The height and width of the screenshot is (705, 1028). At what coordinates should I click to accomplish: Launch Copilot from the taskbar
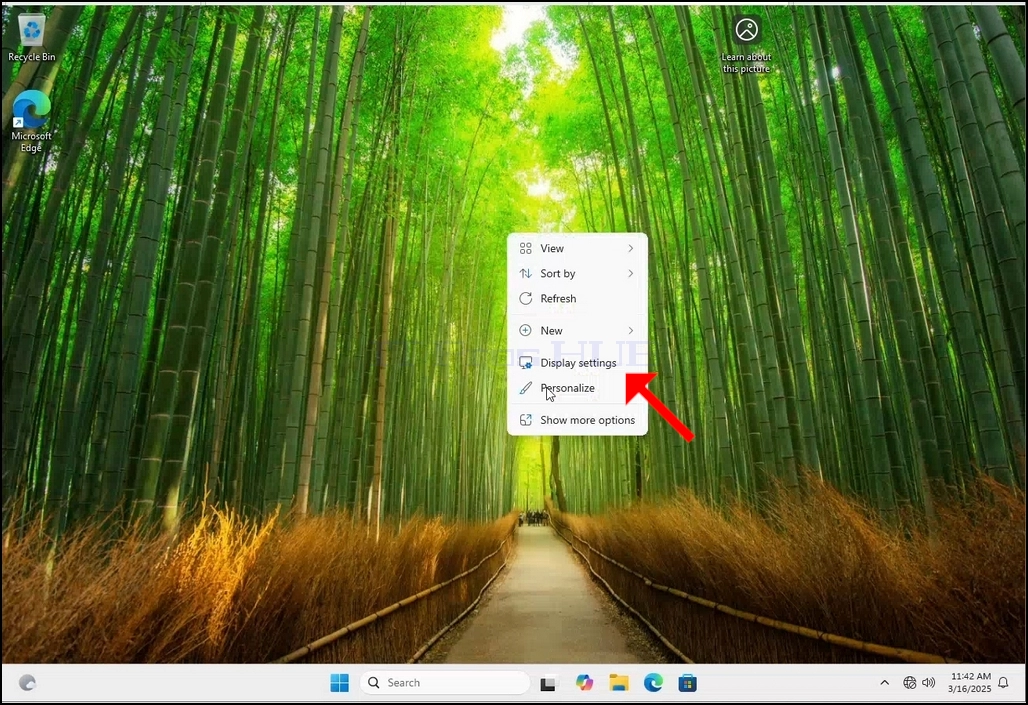(x=583, y=683)
